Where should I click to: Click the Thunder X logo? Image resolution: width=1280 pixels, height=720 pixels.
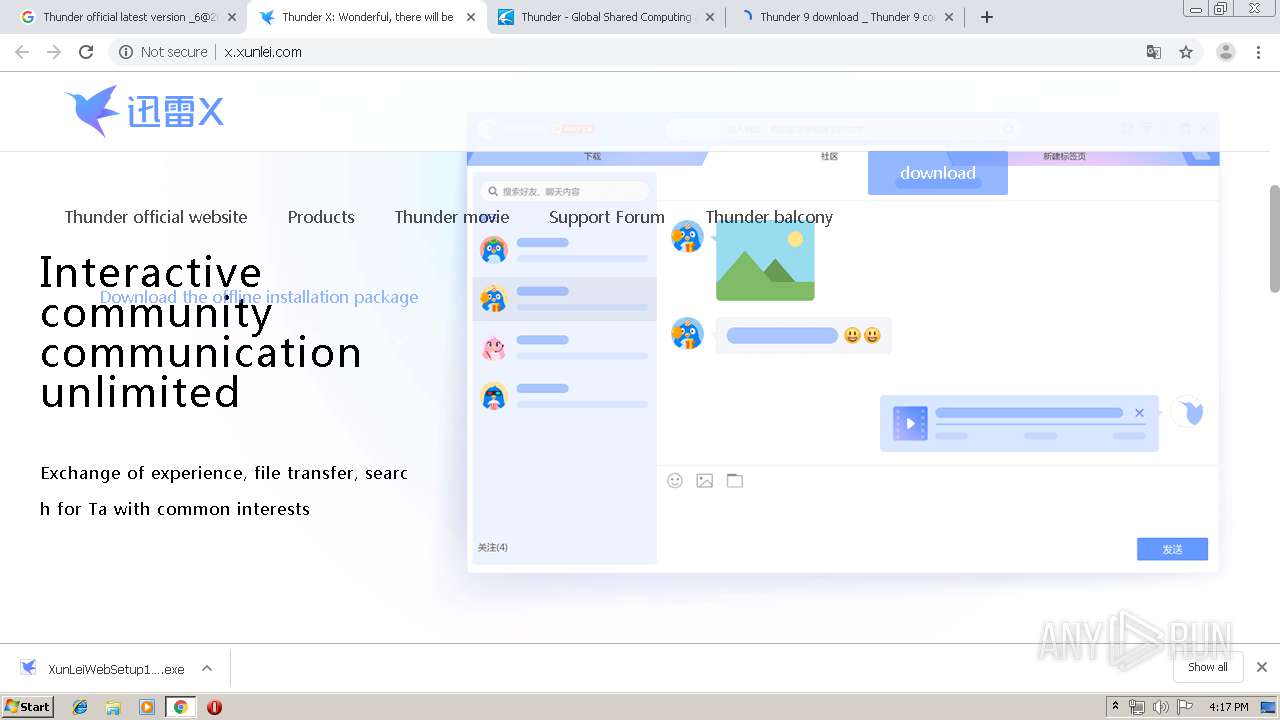pos(144,111)
